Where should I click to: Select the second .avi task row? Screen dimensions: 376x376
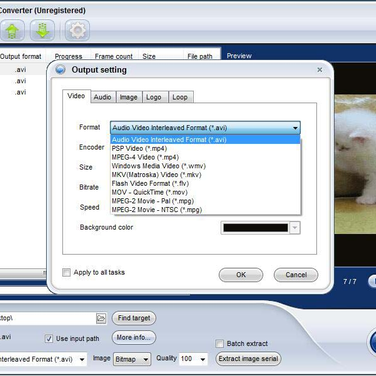(x=23, y=81)
